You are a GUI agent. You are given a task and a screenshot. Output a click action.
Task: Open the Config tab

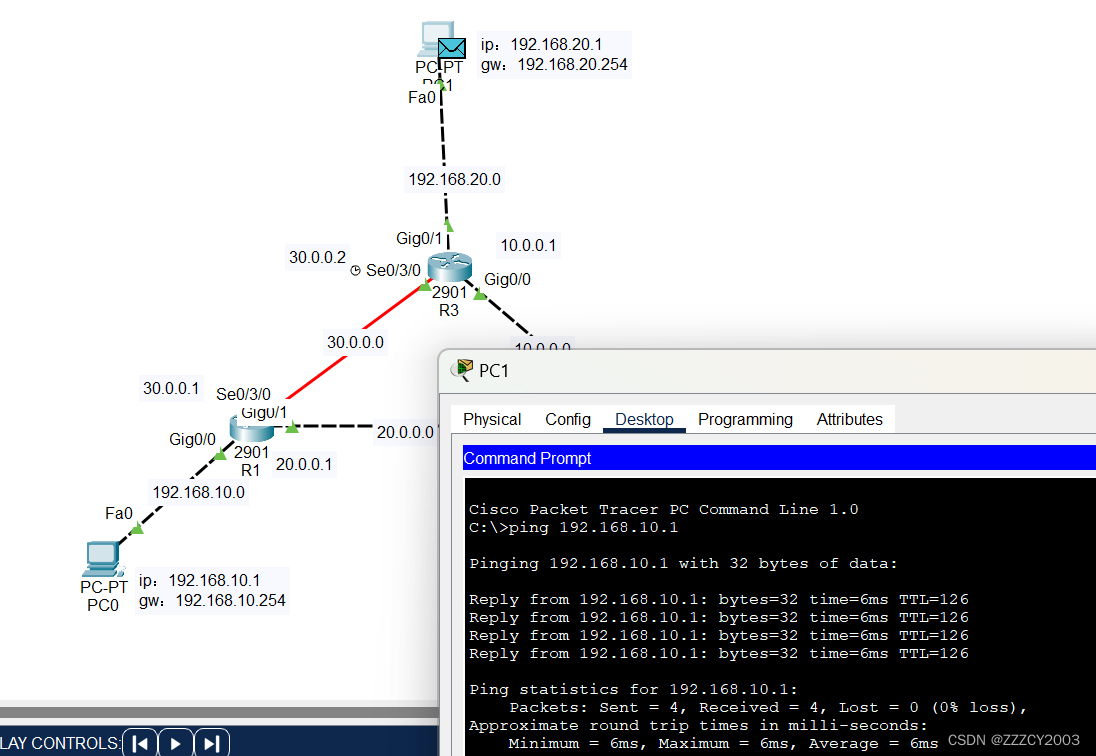tap(567, 419)
